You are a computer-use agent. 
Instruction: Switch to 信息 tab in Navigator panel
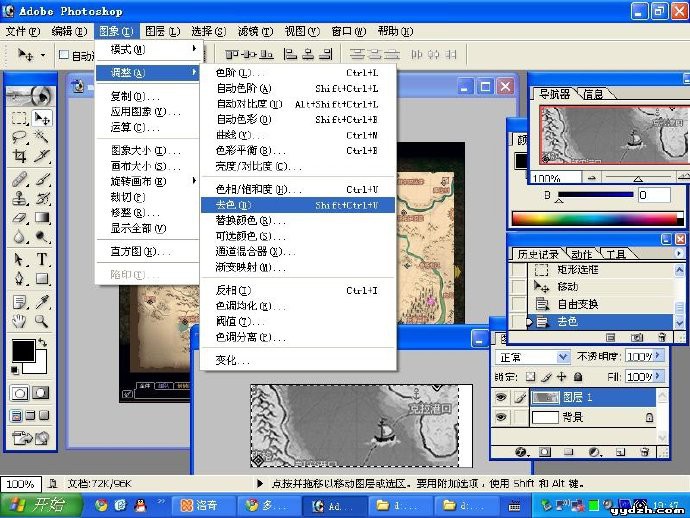593,94
